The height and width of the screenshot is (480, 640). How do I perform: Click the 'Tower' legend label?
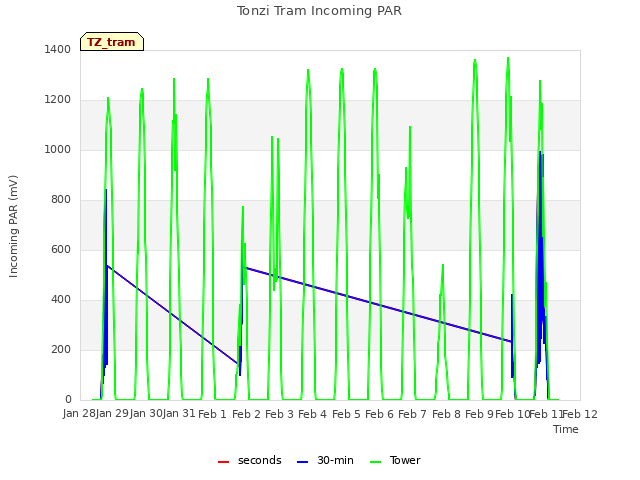[405, 460]
